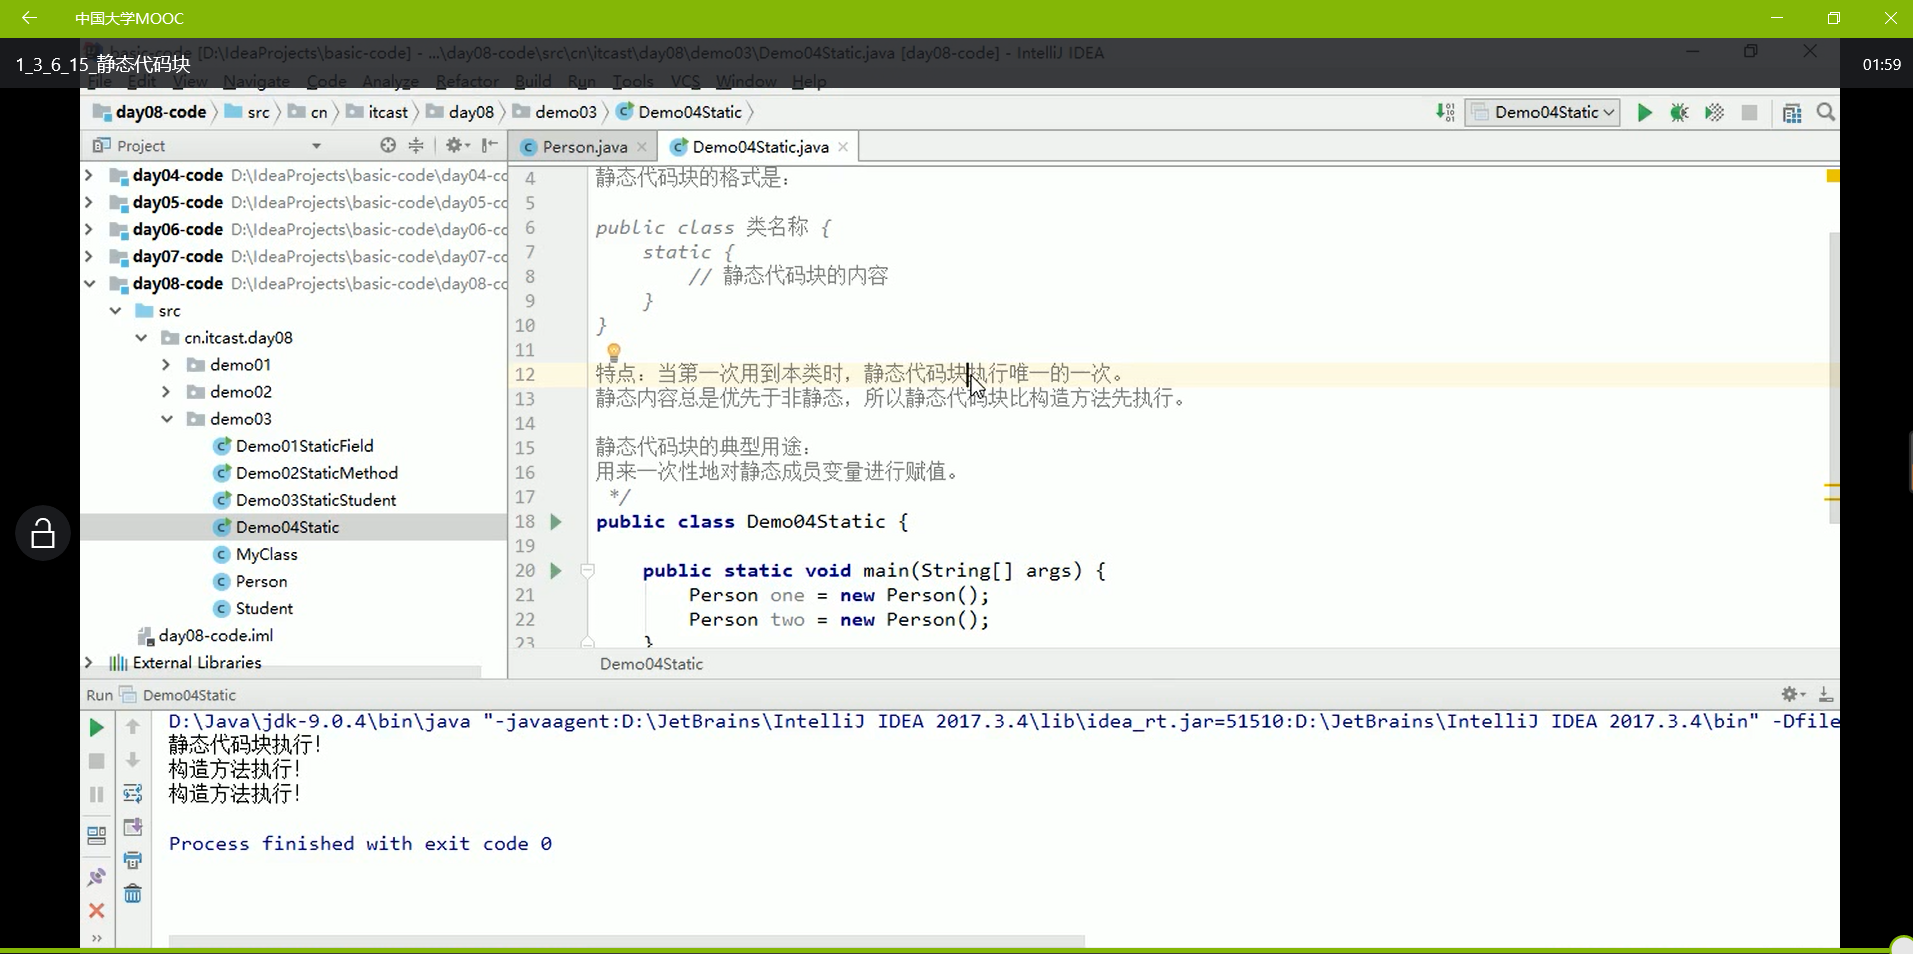Run main from line 20 gutter arrow
The width and height of the screenshot is (1913, 954).
[556, 571]
